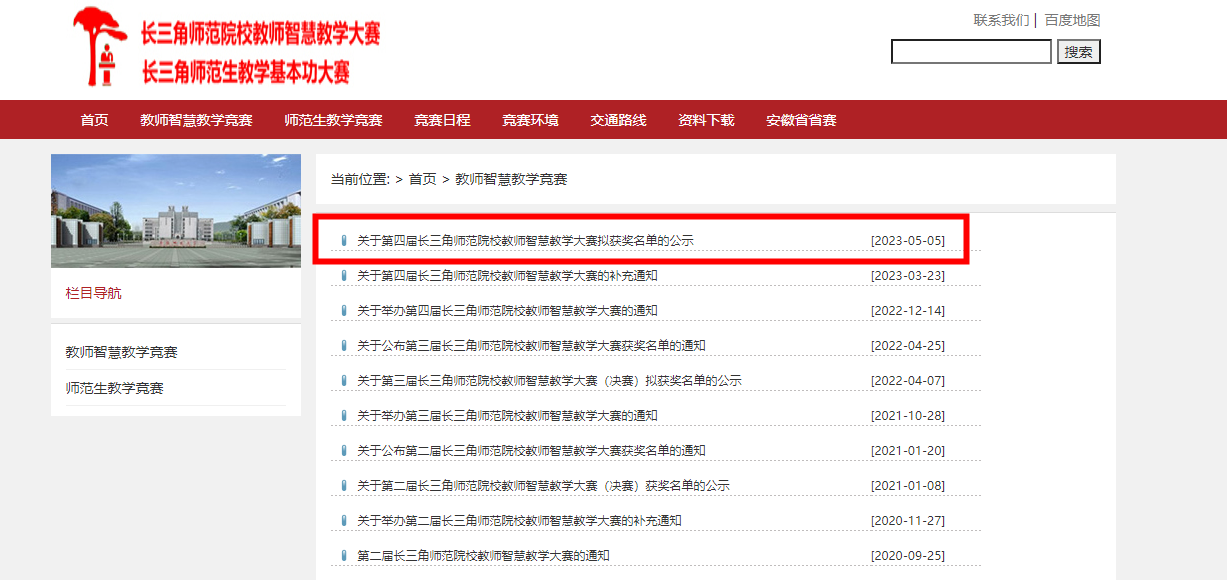Open sidebar link 师范生教学竞赛

(114, 388)
